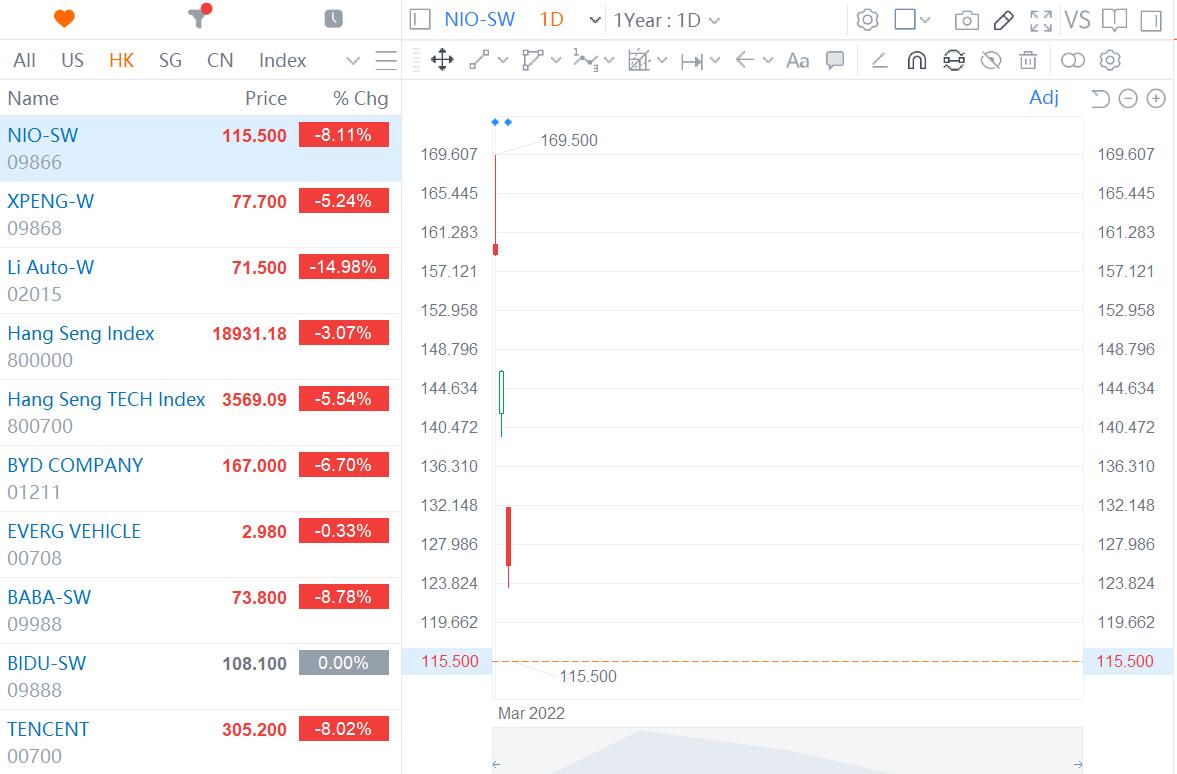Screen dimensions: 1177x774
Task: Zoom in using the plus control
Action: [1156, 99]
